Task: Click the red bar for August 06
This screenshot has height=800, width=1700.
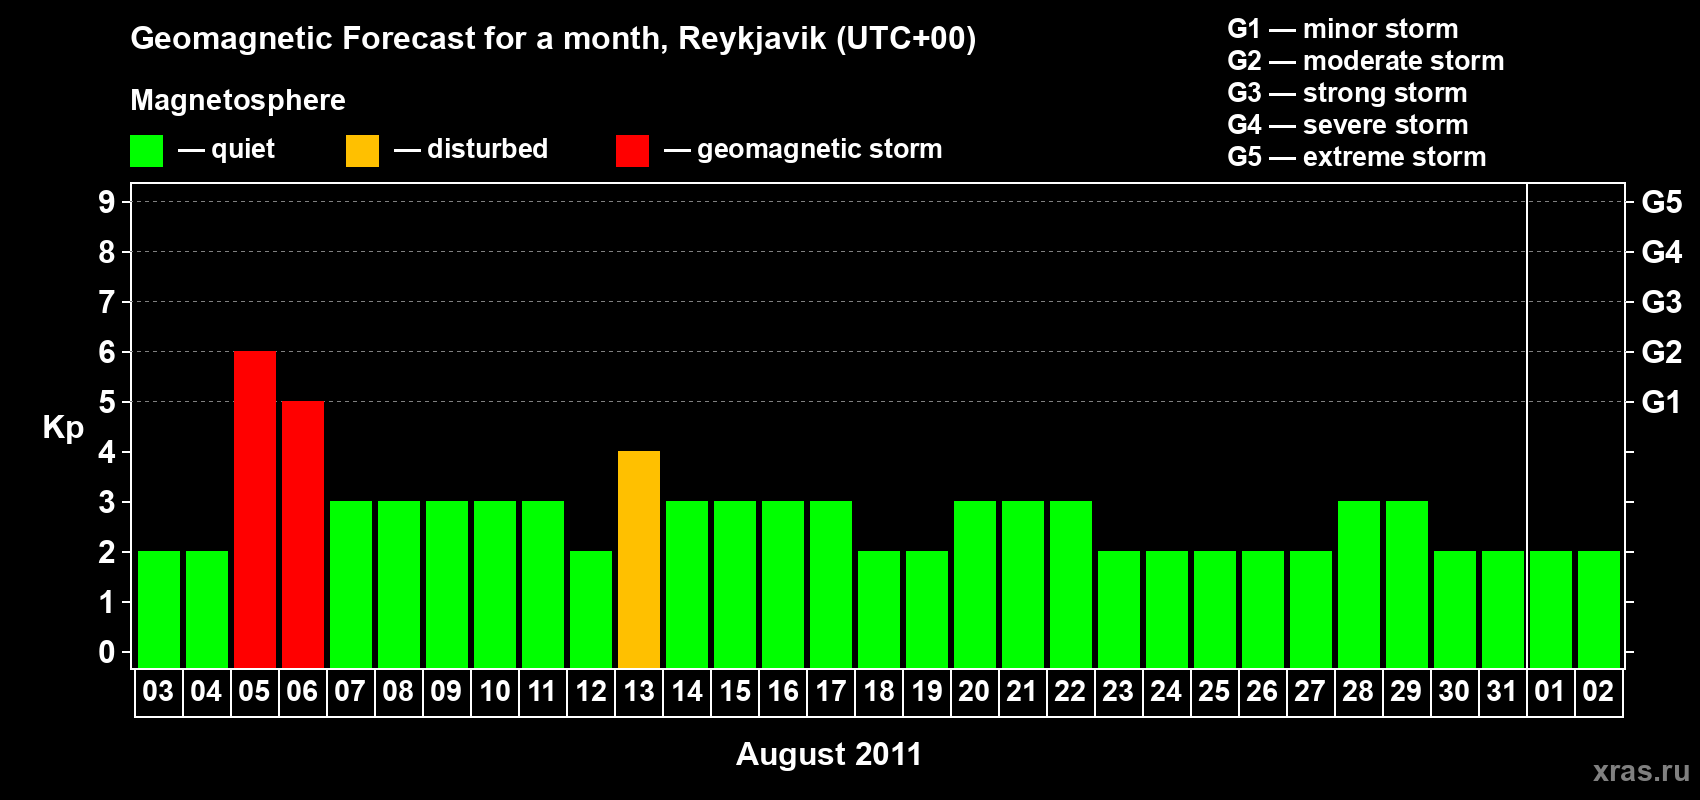Action: tap(303, 534)
